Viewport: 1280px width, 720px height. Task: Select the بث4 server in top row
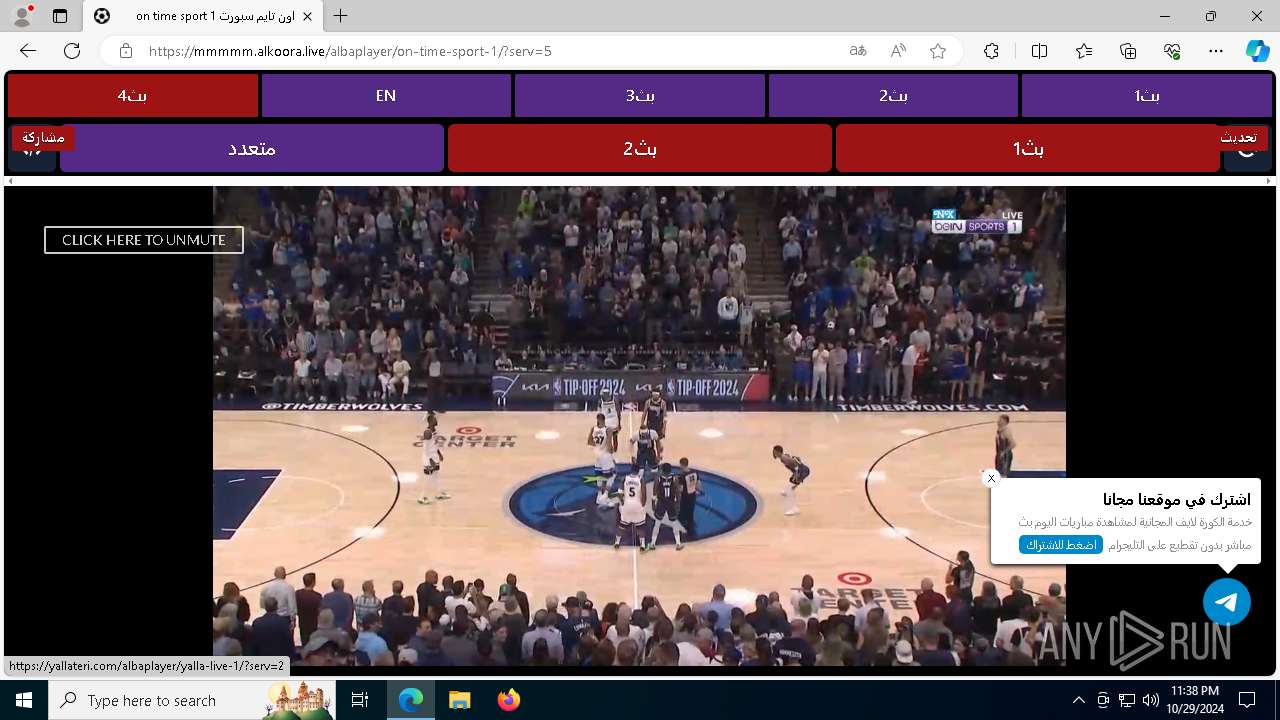[x=132, y=96]
